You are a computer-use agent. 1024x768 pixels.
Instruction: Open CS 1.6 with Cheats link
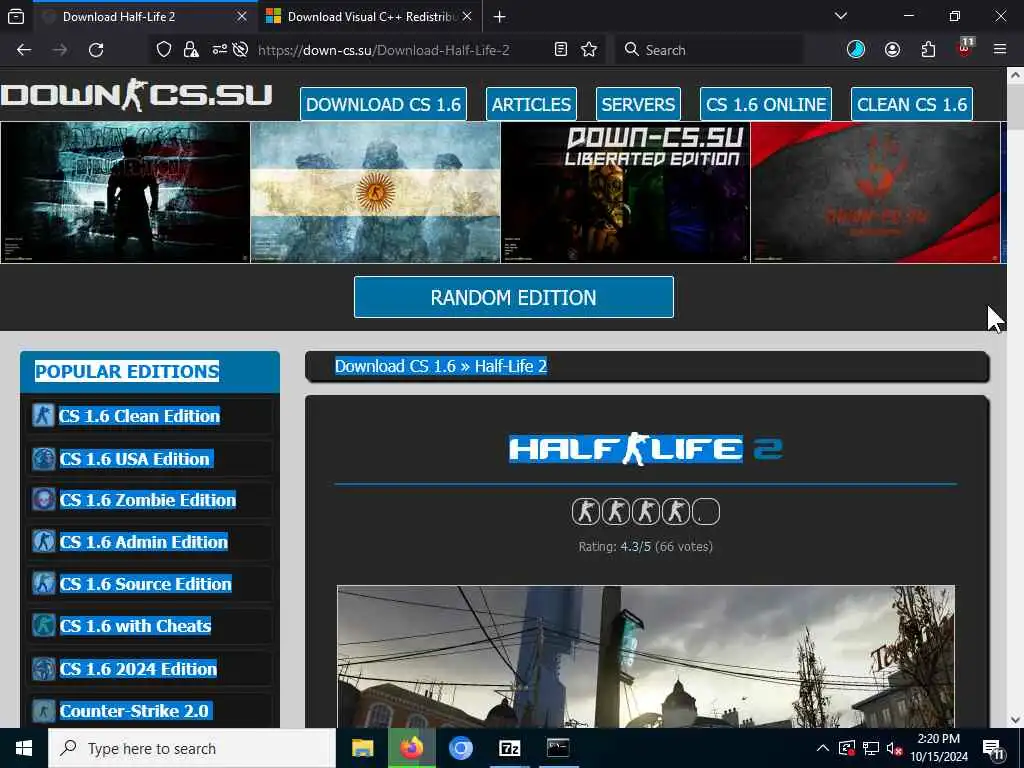click(x=135, y=626)
